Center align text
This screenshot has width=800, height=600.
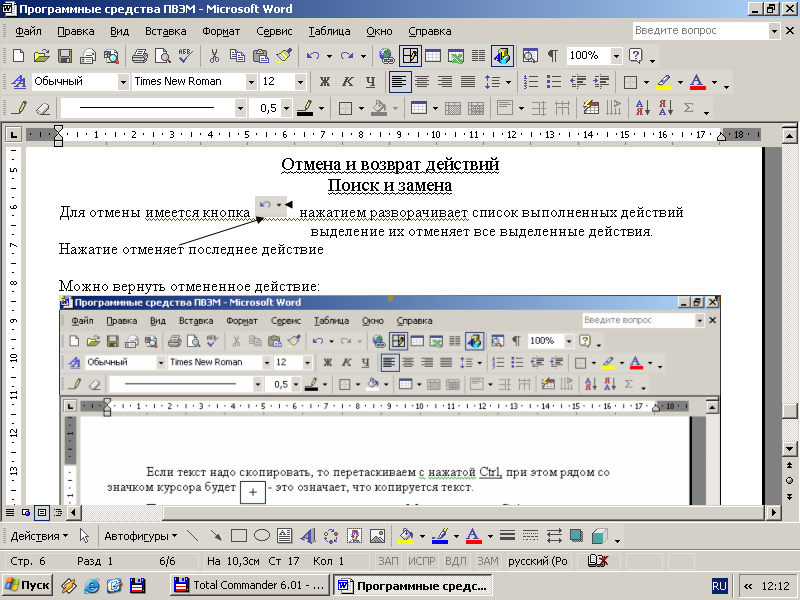[422, 82]
